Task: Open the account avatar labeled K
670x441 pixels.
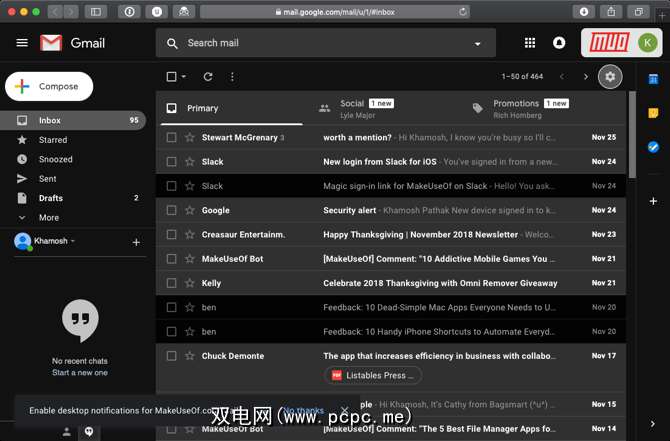Action: 647,43
